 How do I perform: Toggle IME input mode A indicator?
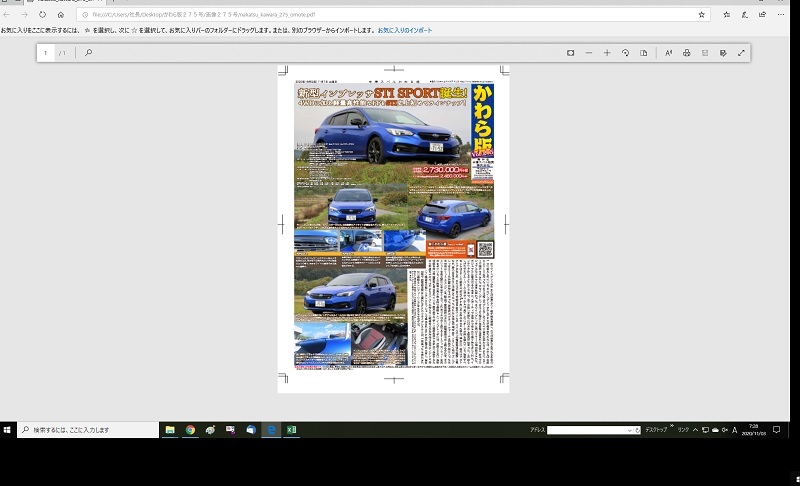pyautogui.click(x=735, y=430)
